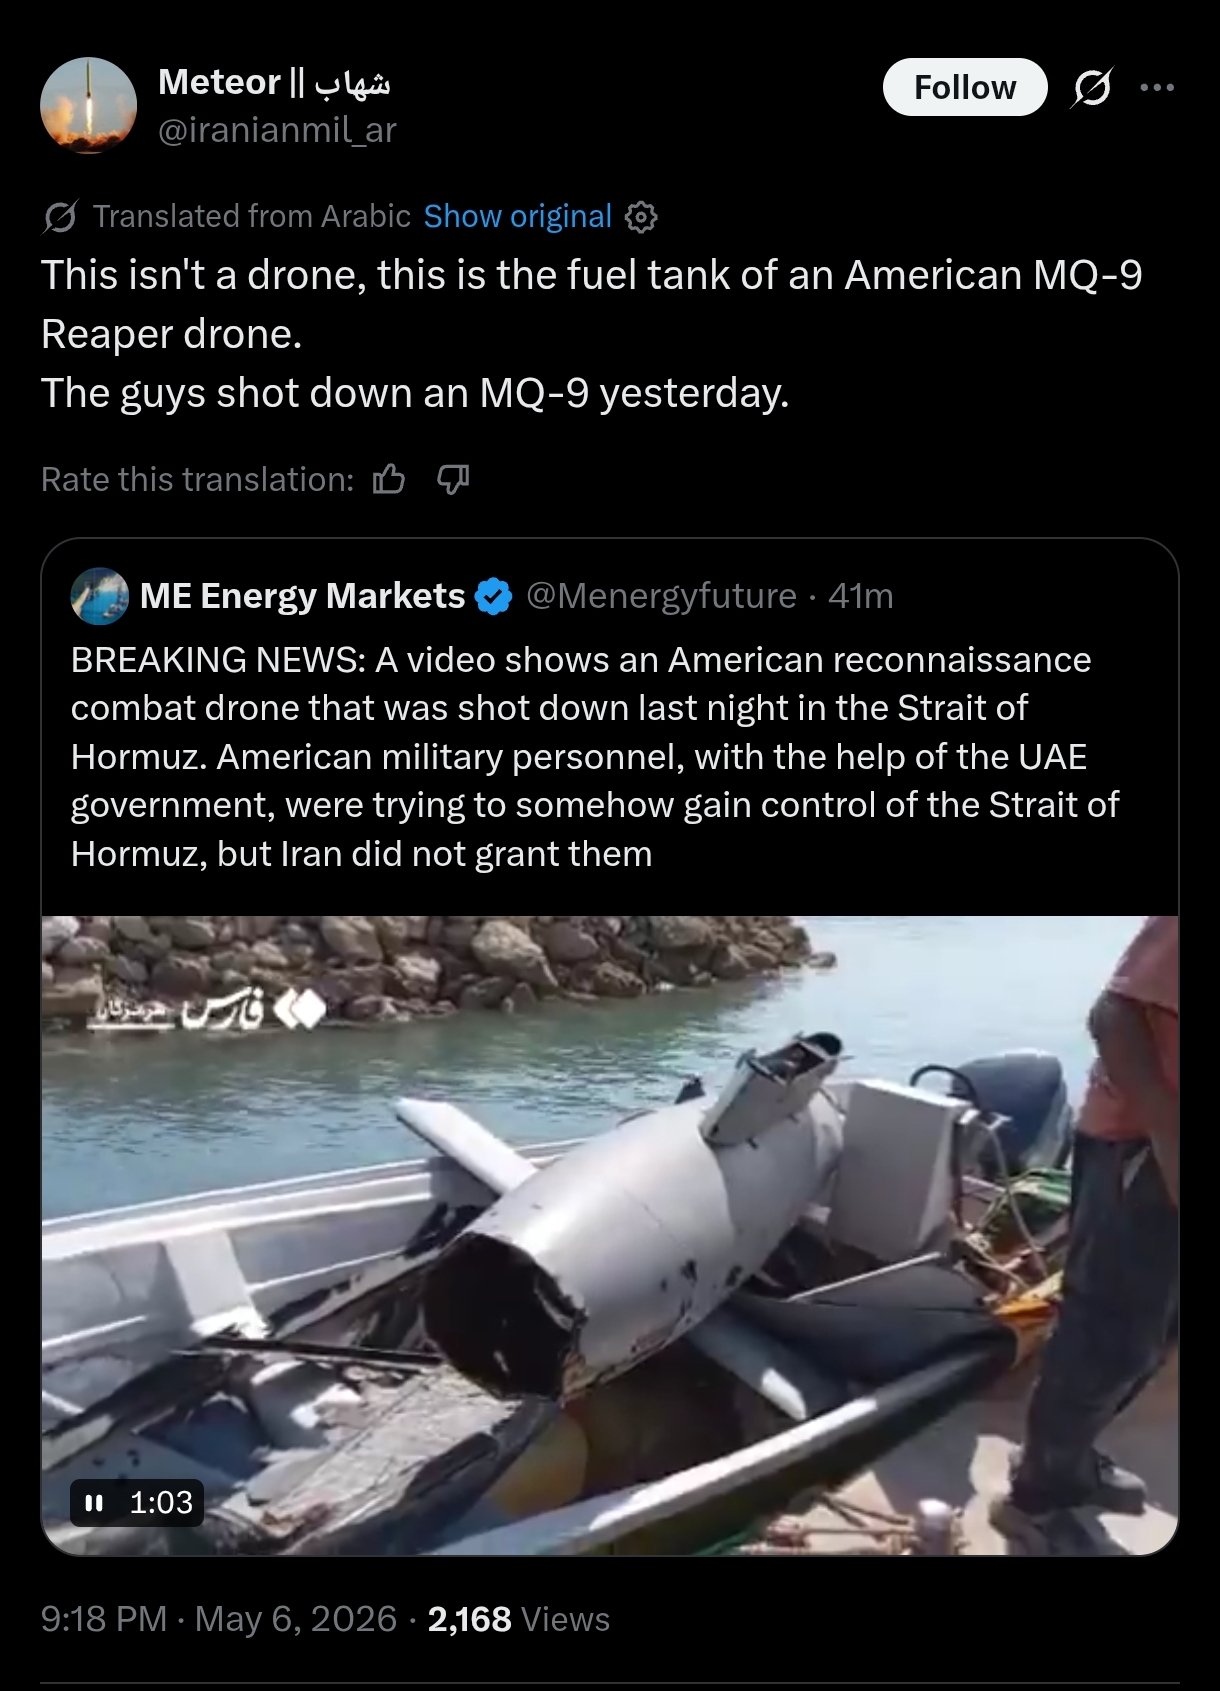
Task: View the 2,168 Views analytics
Action: tap(518, 1619)
